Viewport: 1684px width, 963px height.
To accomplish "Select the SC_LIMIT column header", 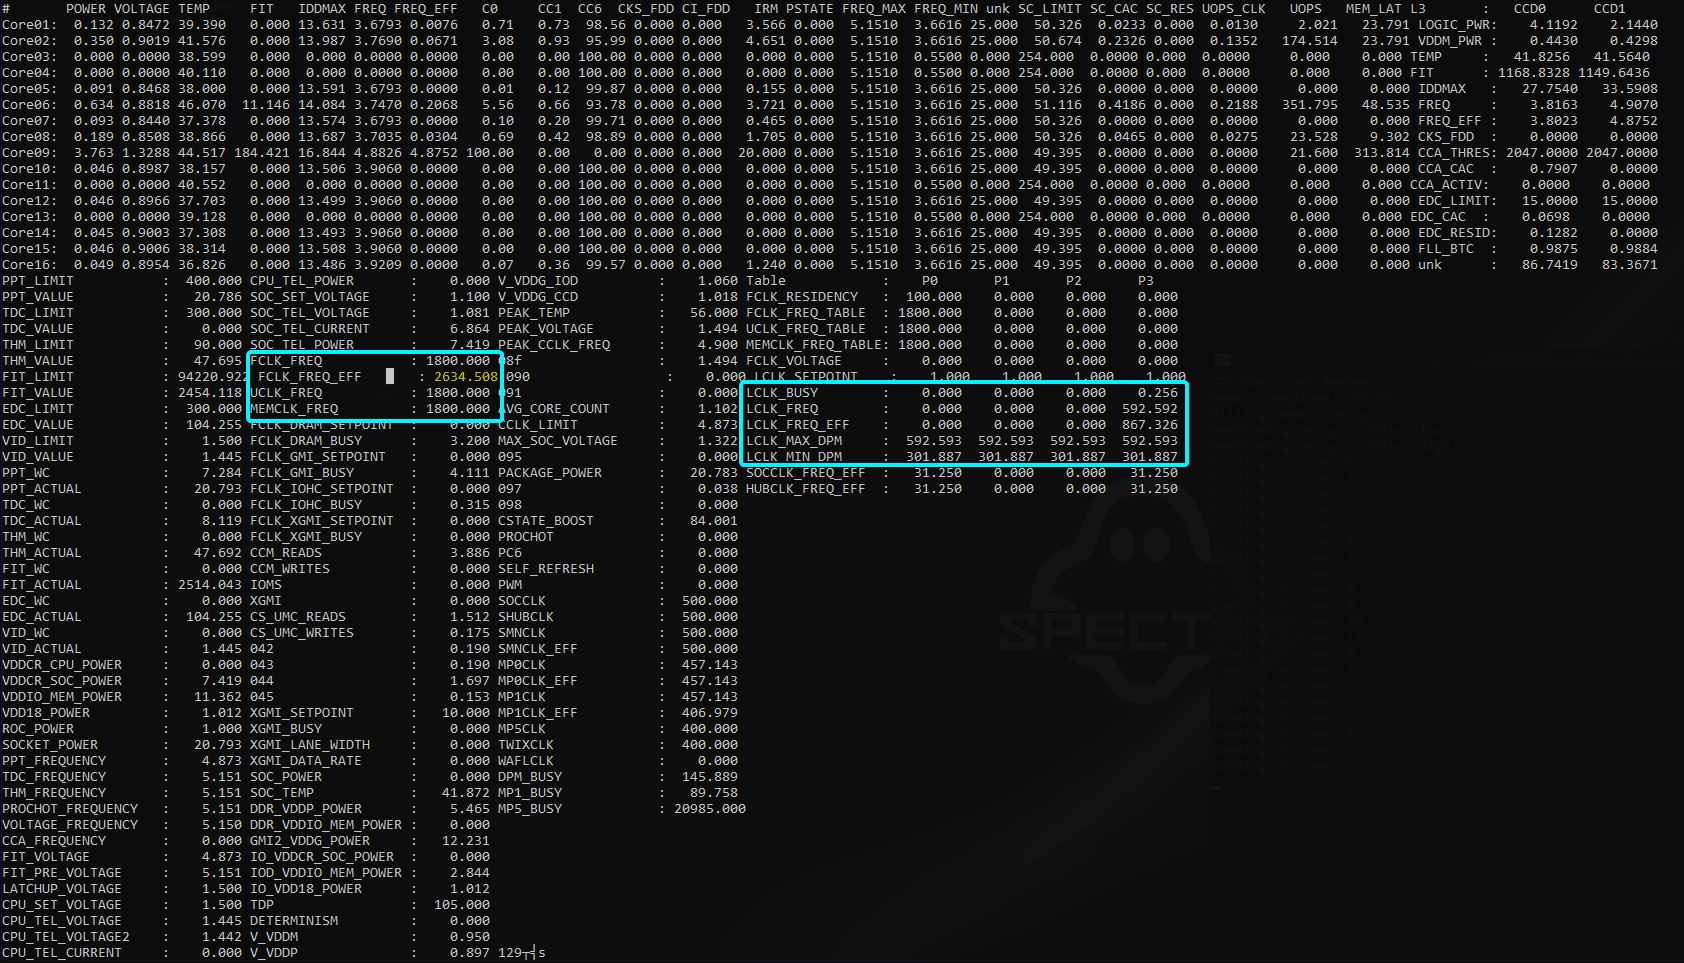I will [x=1050, y=9].
